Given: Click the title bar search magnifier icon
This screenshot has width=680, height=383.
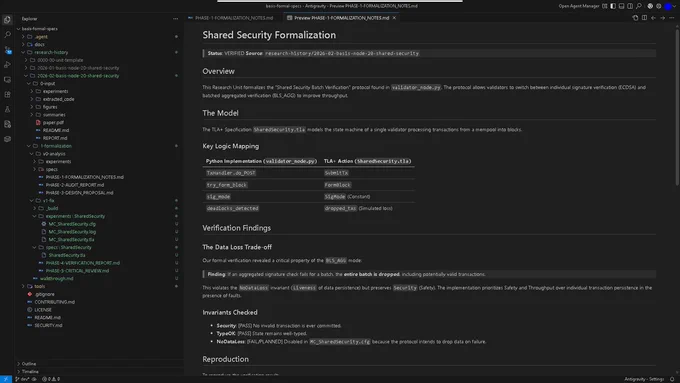Looking at the screenshot, I should point(638,6).
